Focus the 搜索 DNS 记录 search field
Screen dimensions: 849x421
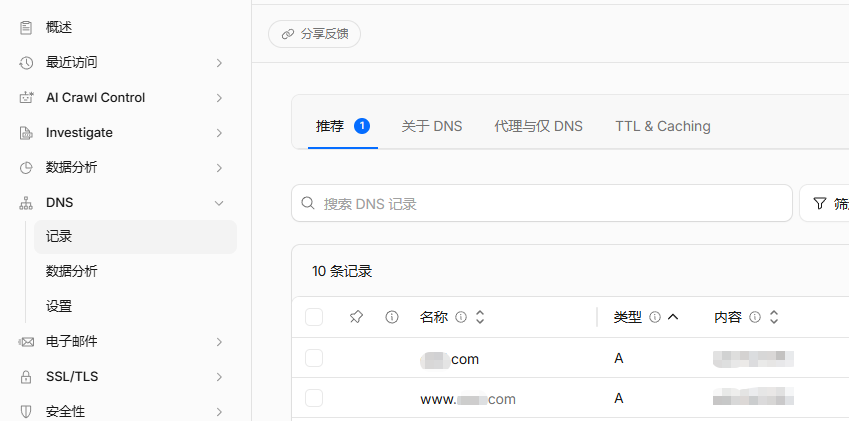(x=542, y=203)
